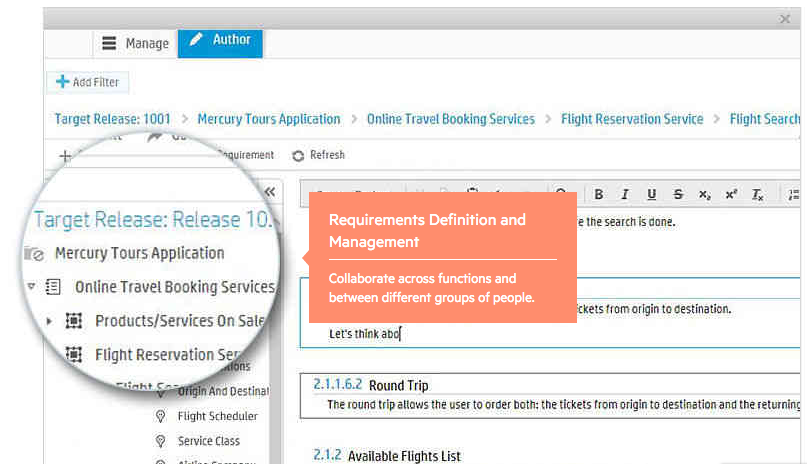Click the circular Refresh icon
807x464 pixels.
298,155
